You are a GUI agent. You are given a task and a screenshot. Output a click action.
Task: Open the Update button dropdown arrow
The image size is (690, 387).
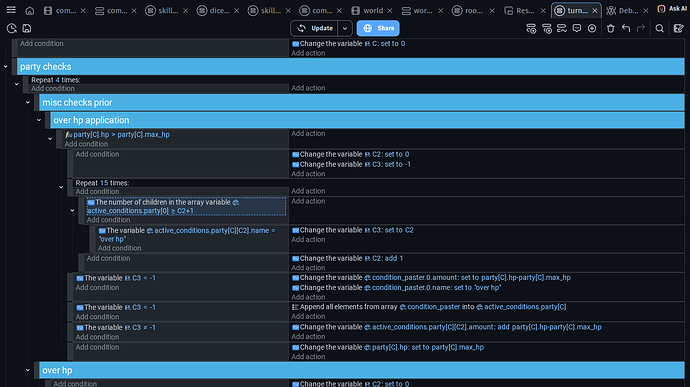(x=345, y=28)
